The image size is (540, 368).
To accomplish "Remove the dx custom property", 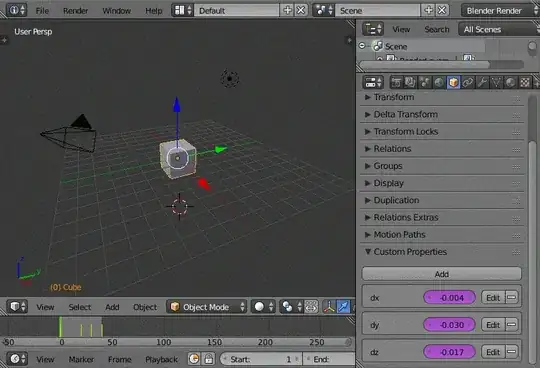I will pos(512,297).
